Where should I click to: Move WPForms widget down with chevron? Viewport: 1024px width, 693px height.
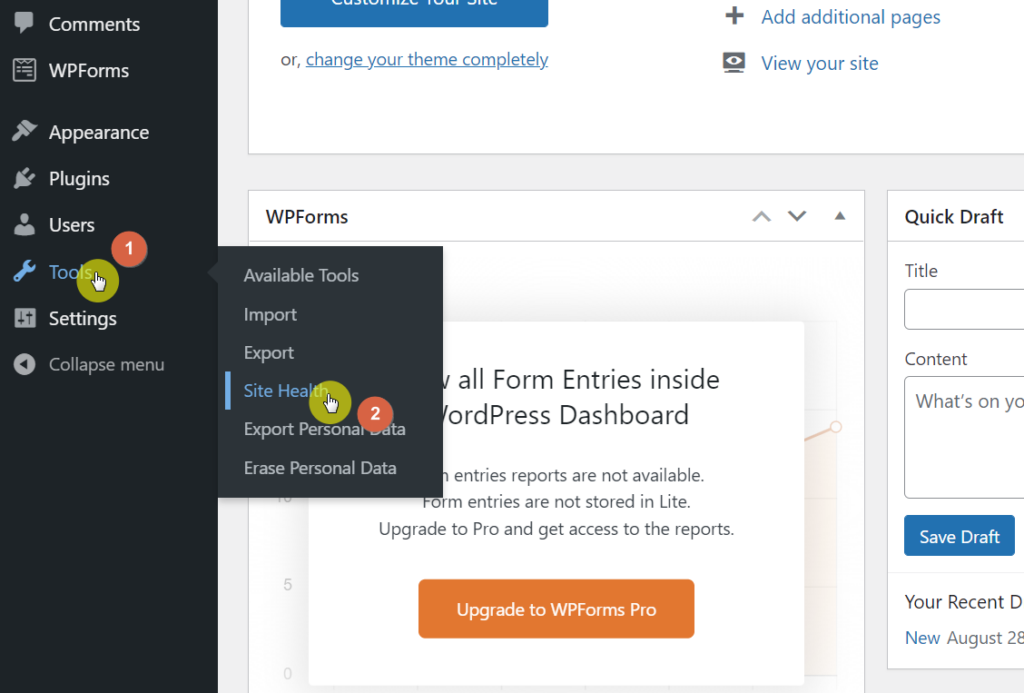(x=797, y=216)
